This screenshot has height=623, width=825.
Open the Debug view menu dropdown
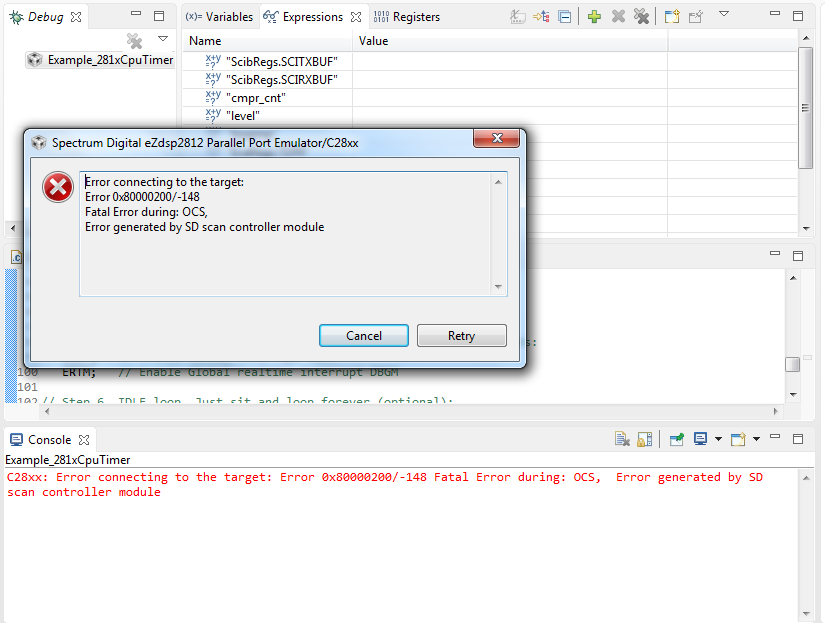pos(163,38)
